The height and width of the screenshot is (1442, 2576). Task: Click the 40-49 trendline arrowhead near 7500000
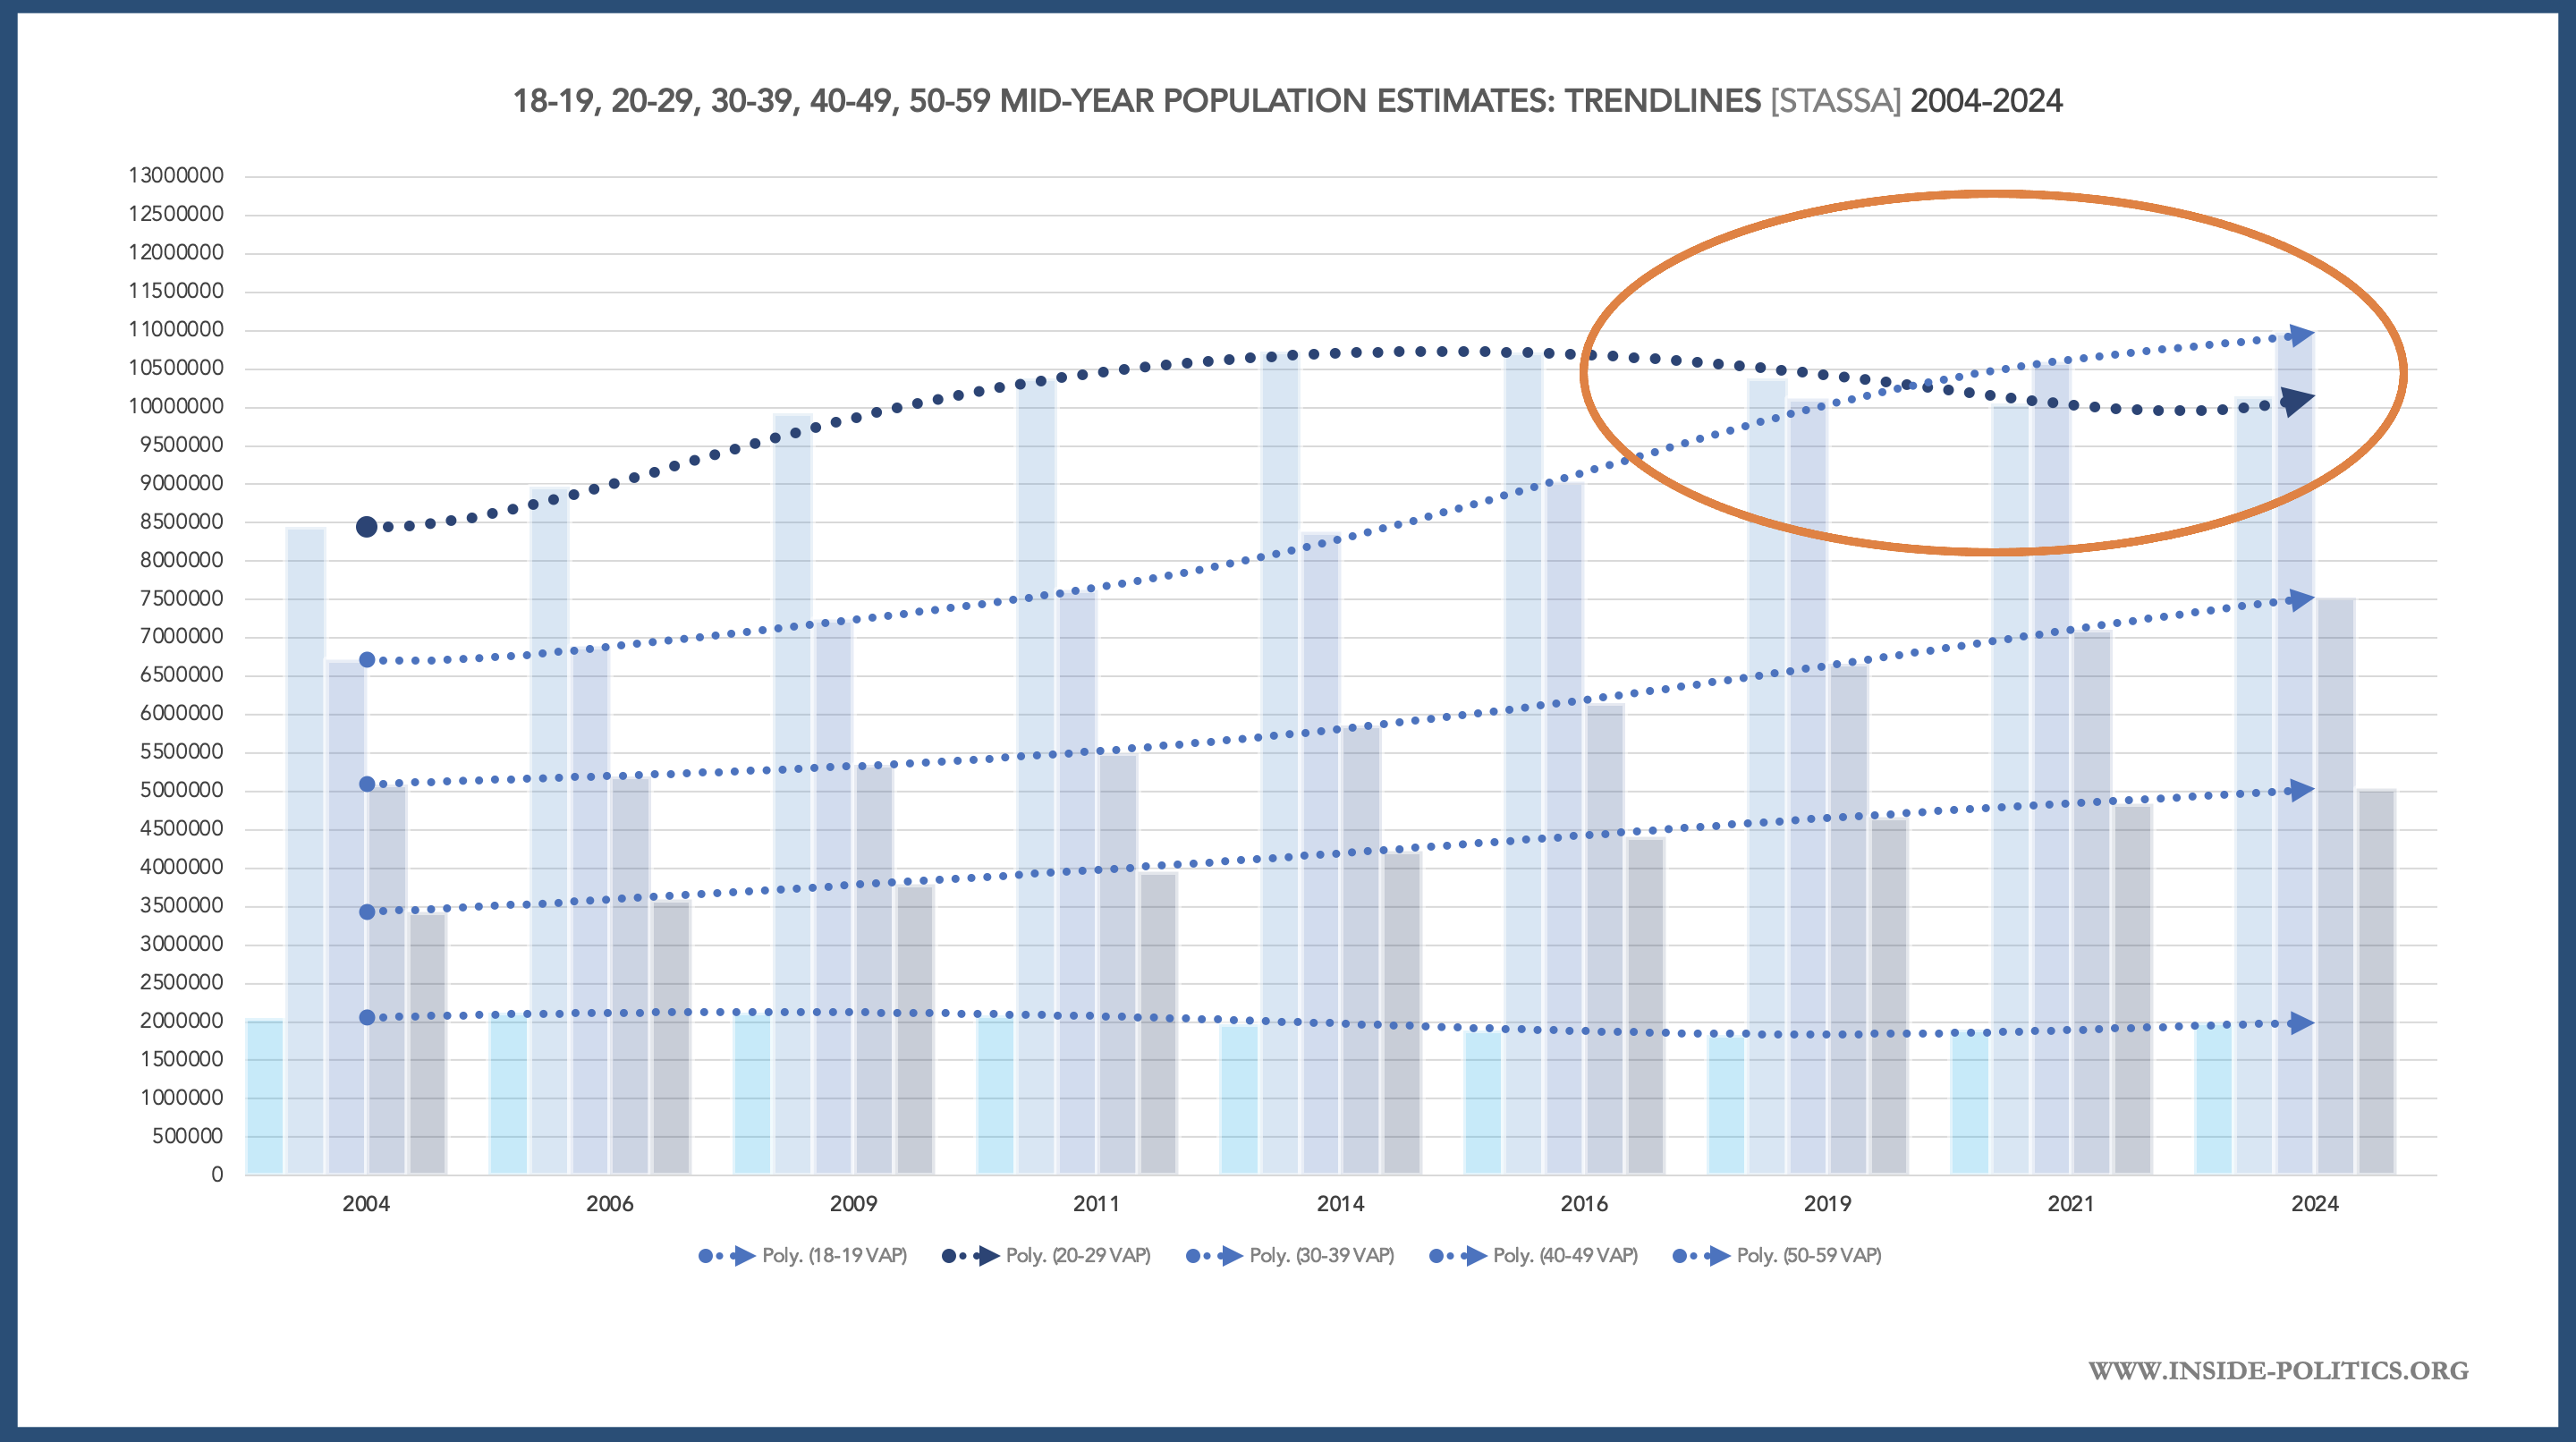point(2301,600)
